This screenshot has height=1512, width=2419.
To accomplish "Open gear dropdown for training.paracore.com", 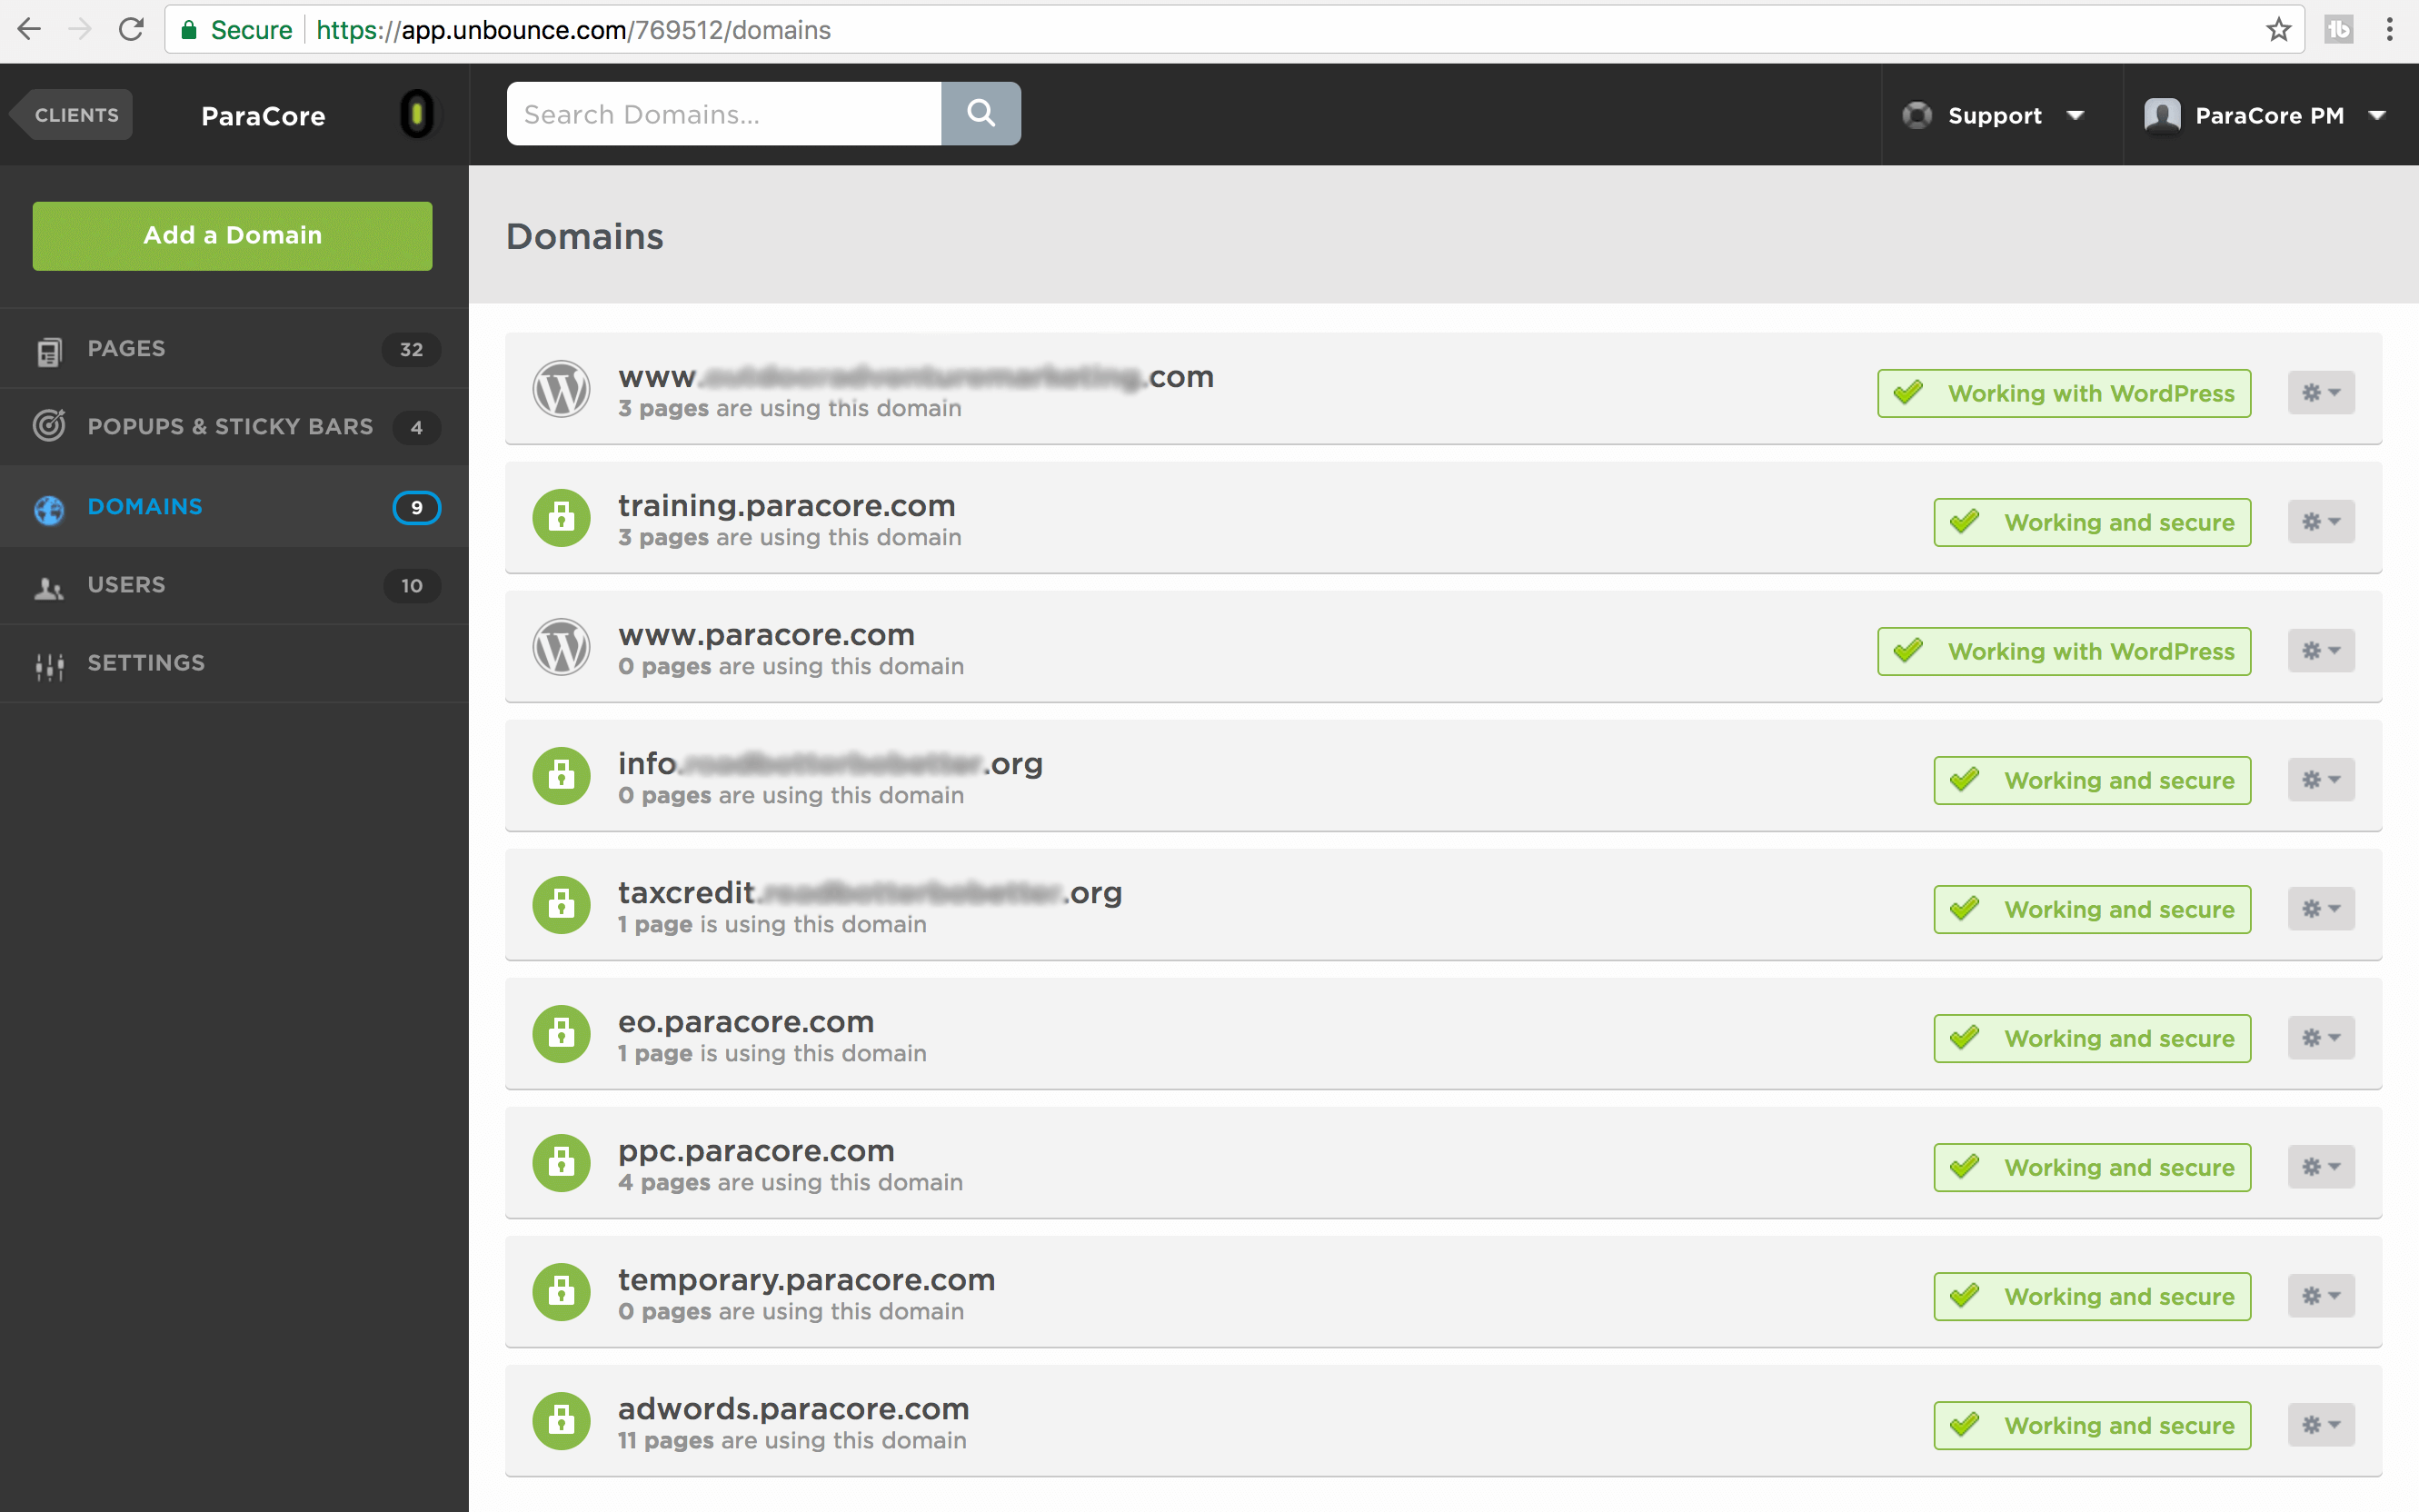I will pyautogui.click(x=2321, y=522).
